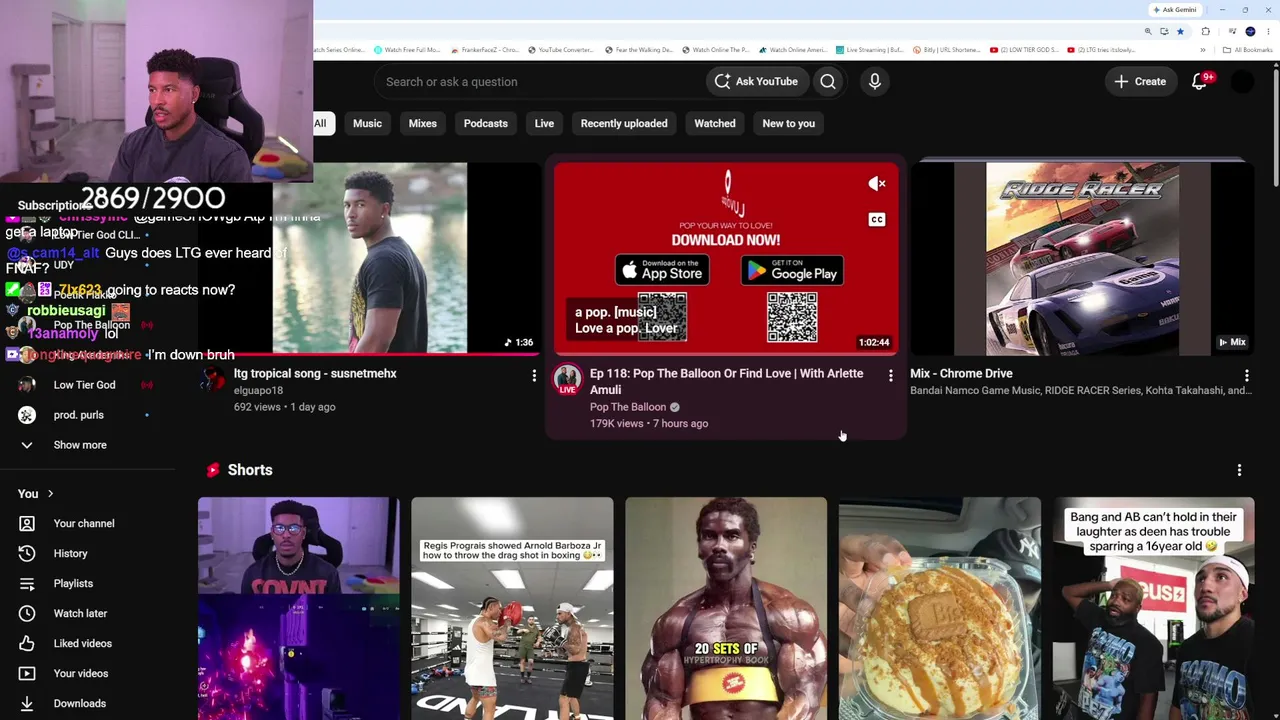Open the Chrome three-dot menu

pos(1269,31)
